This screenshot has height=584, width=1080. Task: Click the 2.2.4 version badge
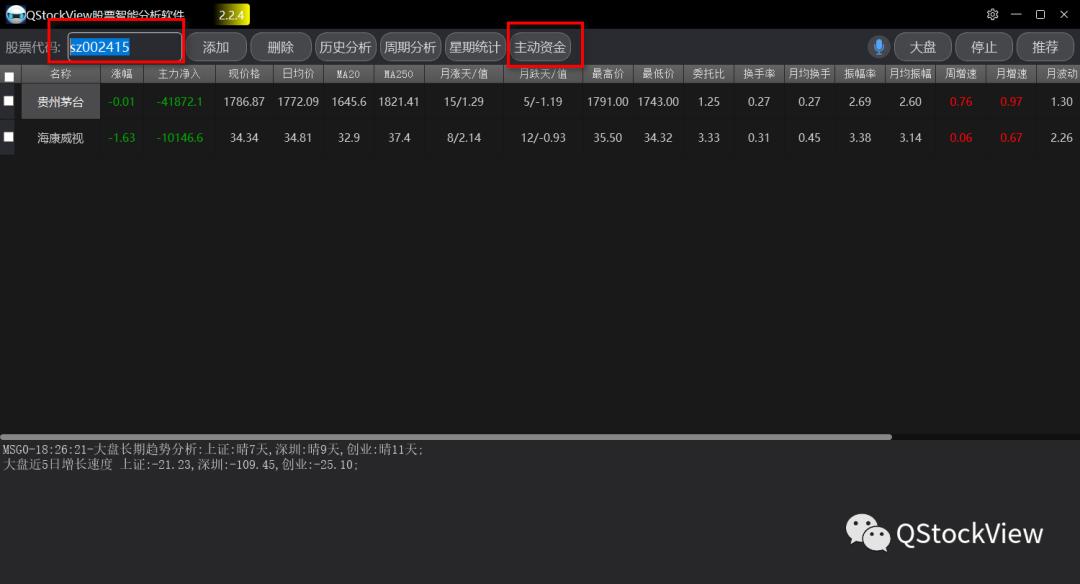click(231, 14)
